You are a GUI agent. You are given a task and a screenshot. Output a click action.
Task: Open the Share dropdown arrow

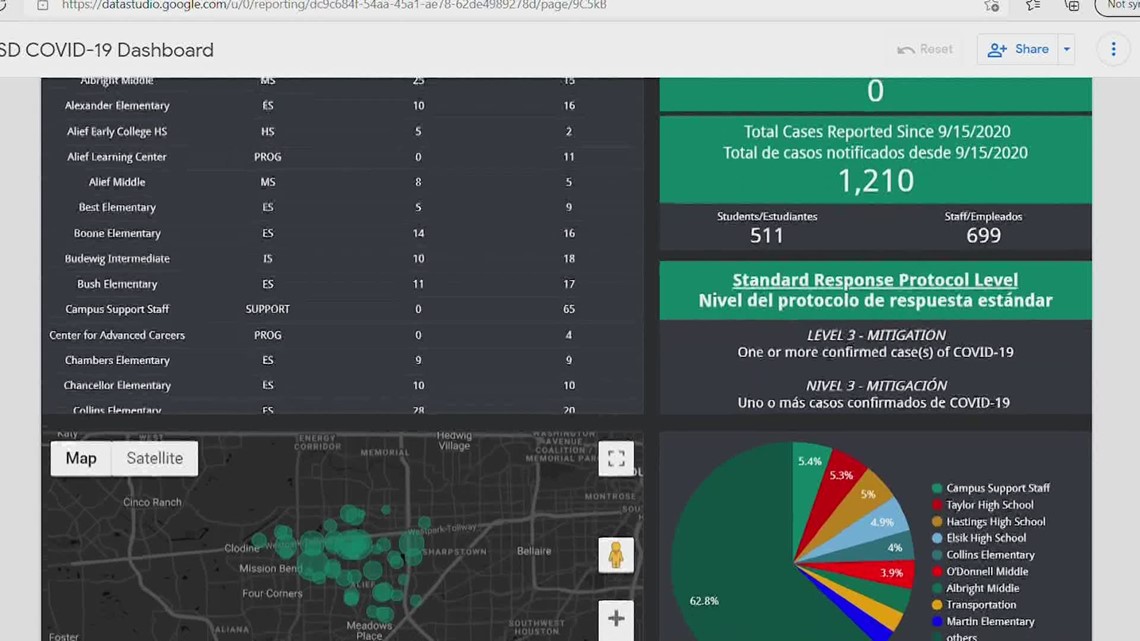[x=1065, y=48]
